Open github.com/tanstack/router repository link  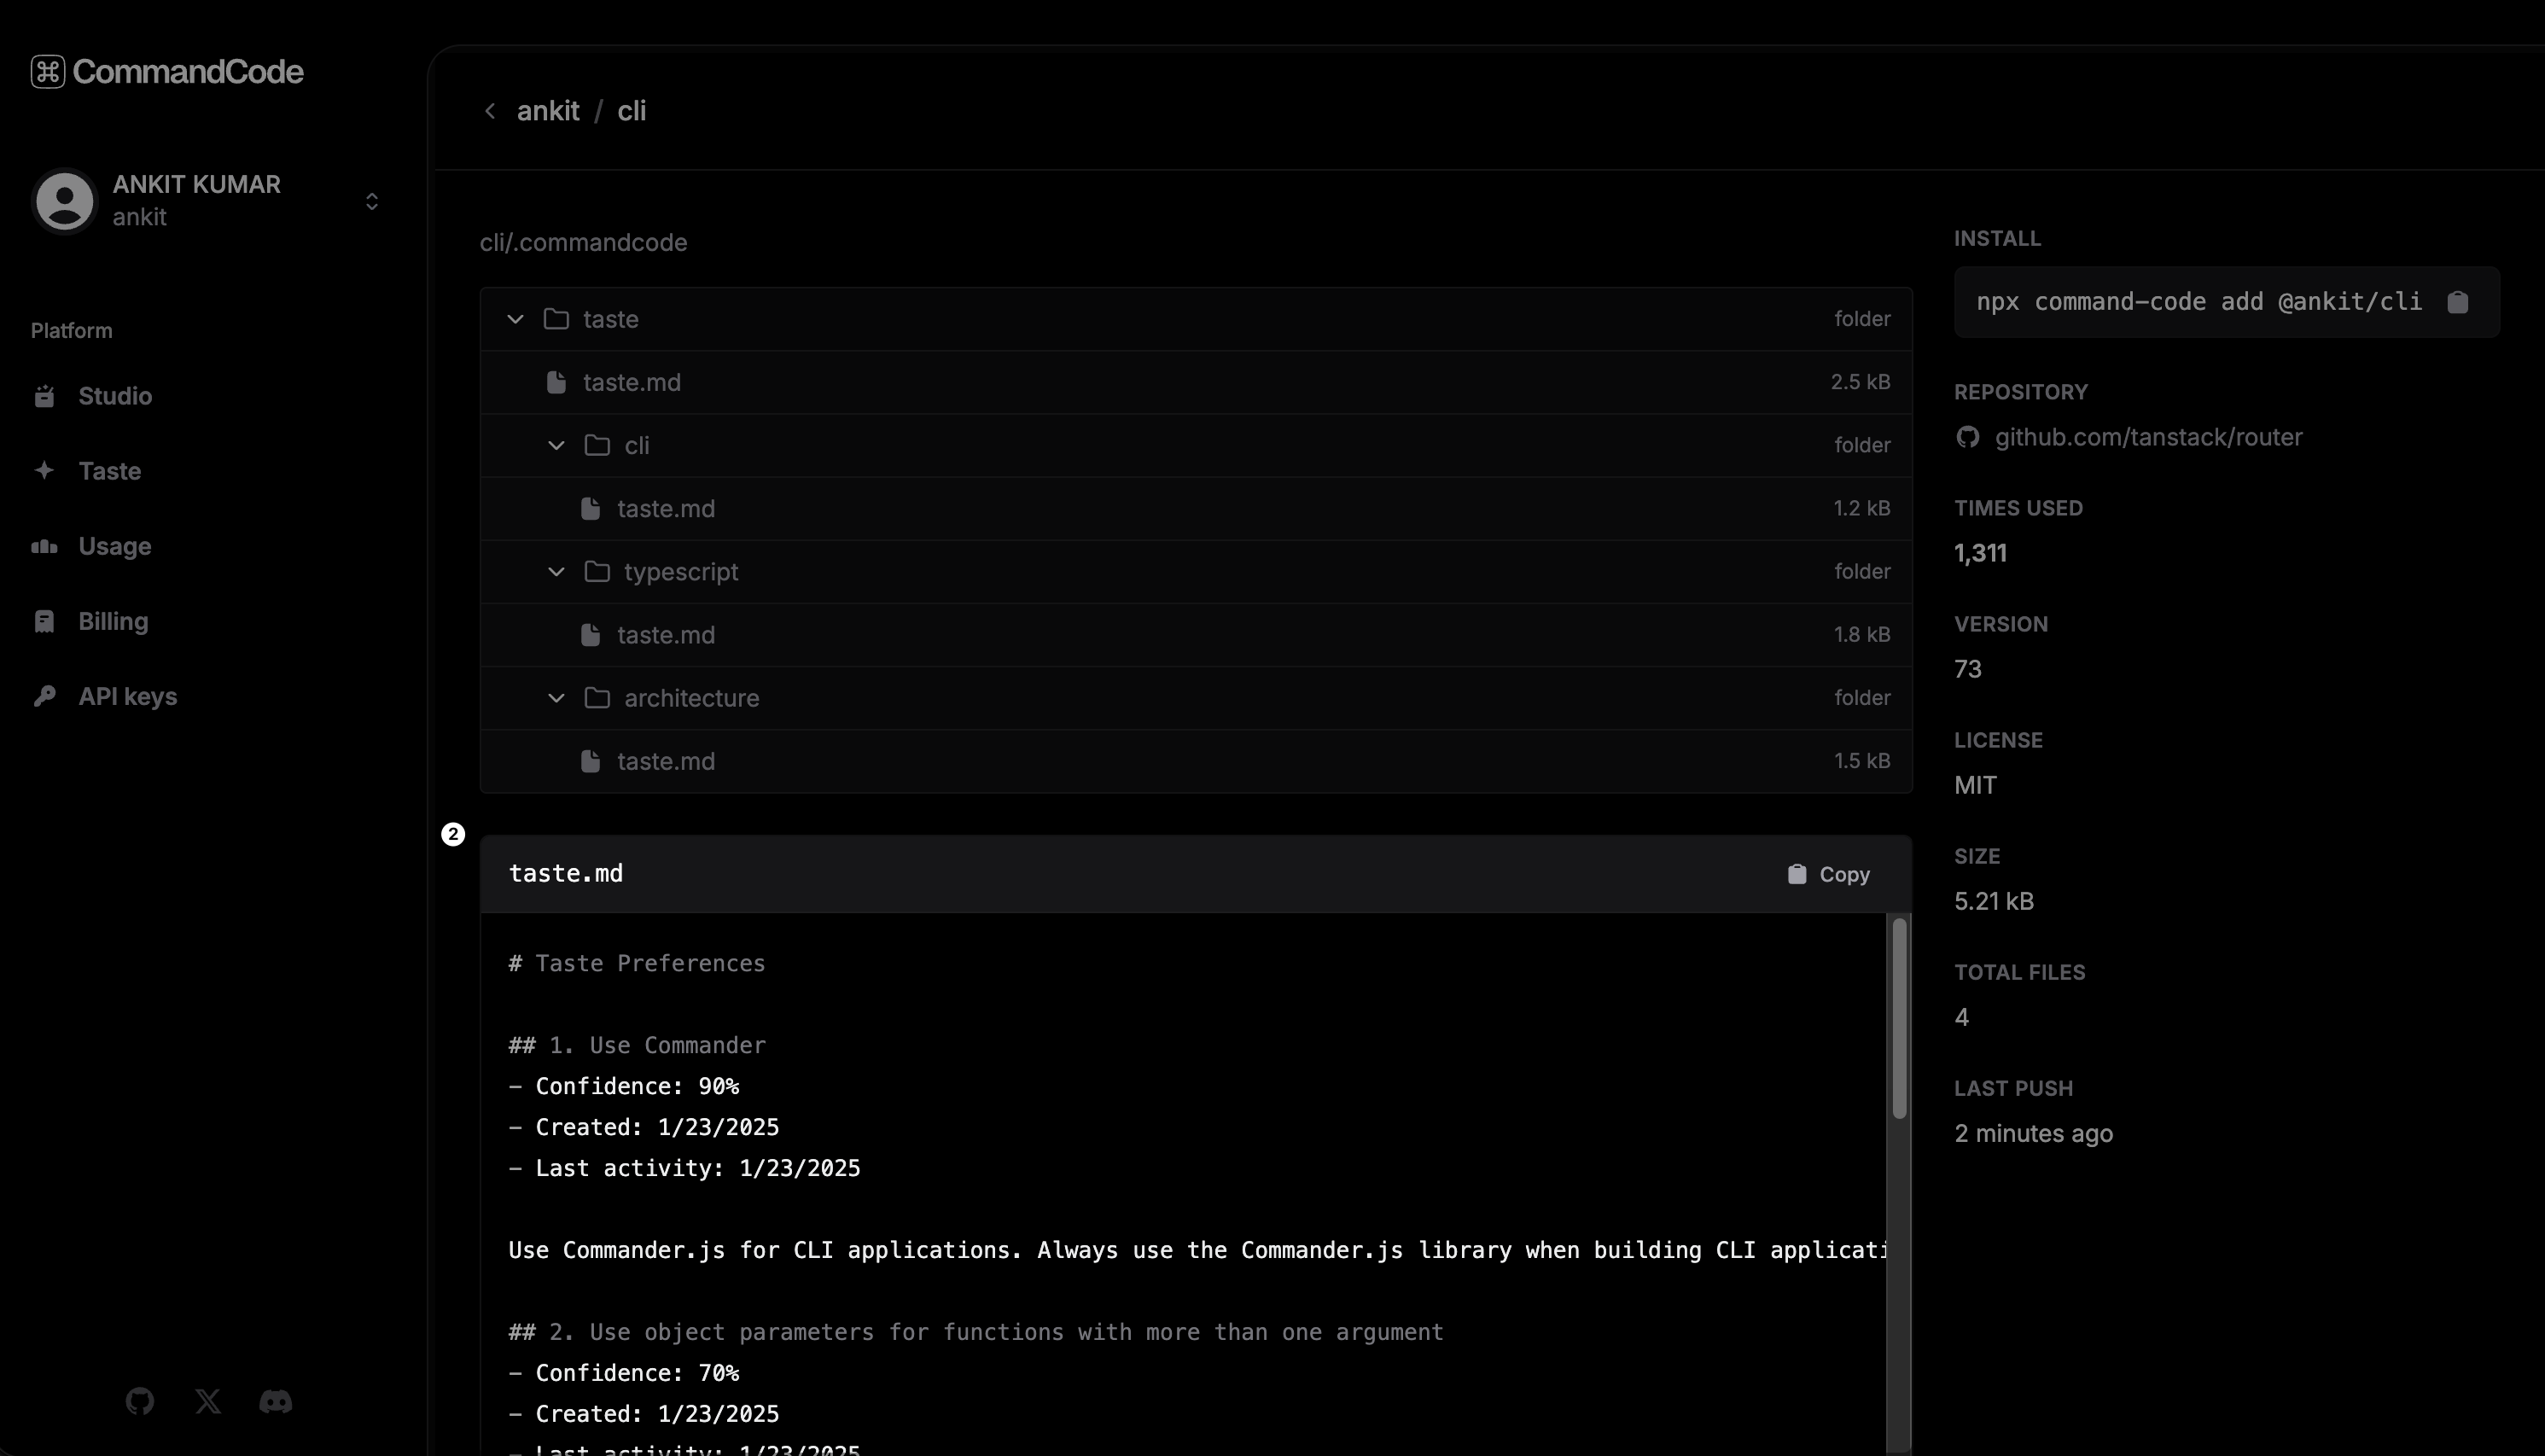pos(2147,437)
